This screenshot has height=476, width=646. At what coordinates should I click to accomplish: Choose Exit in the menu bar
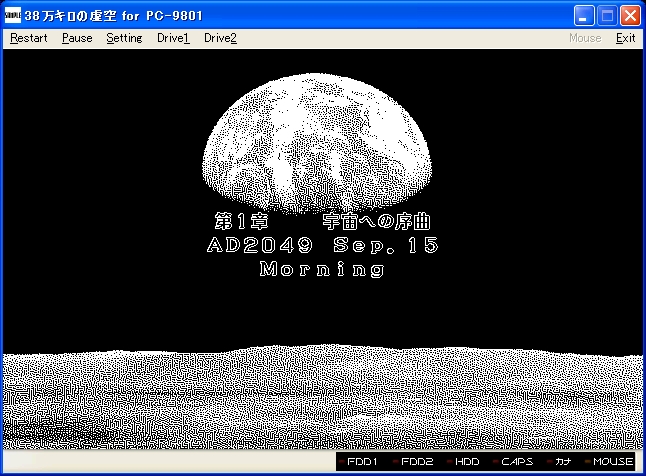coord(625,38)
